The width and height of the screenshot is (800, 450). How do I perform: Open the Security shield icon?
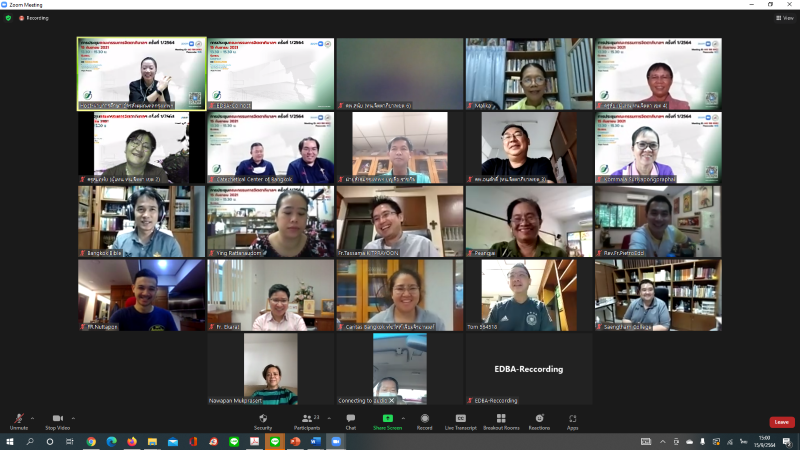point(263,418)
